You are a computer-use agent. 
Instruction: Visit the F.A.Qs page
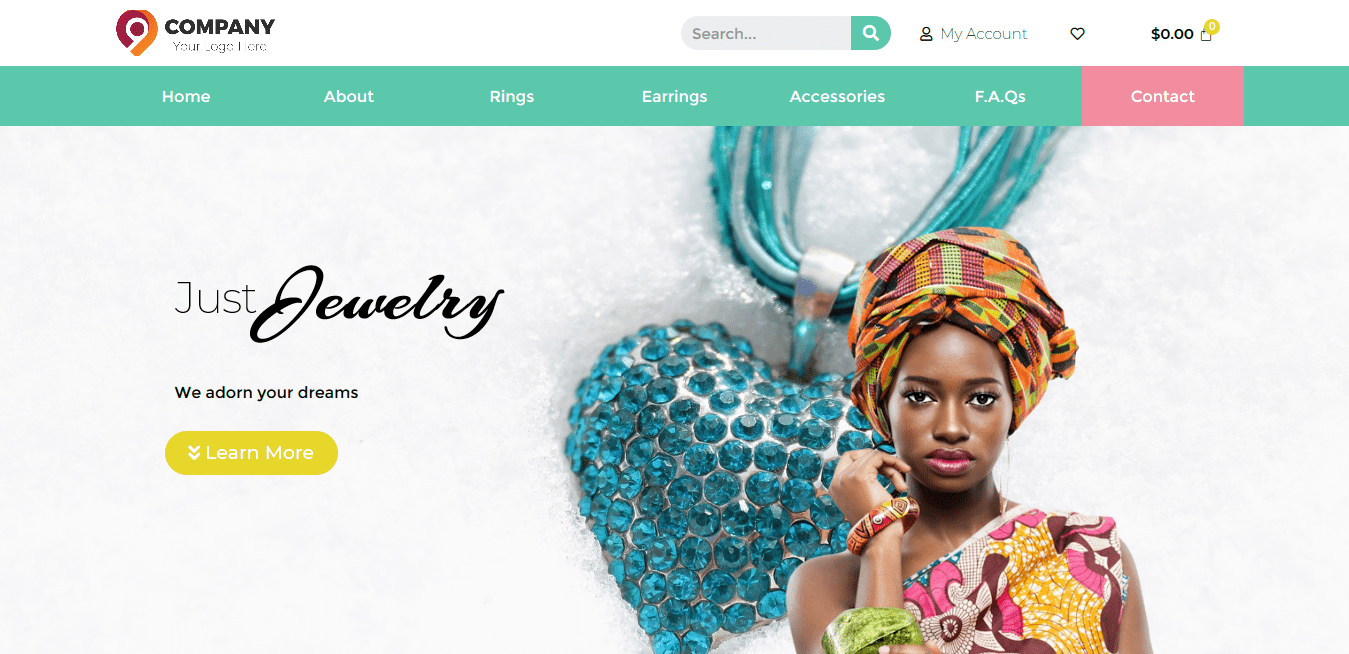tap(1000, 96)
